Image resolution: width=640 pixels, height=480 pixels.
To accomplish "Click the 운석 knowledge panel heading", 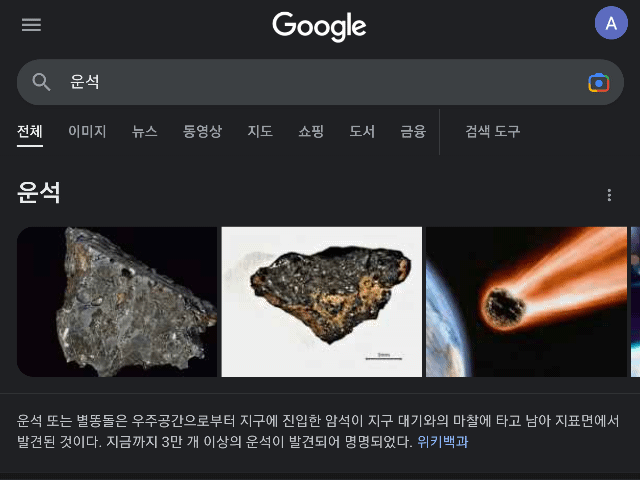I will (39, 192).
